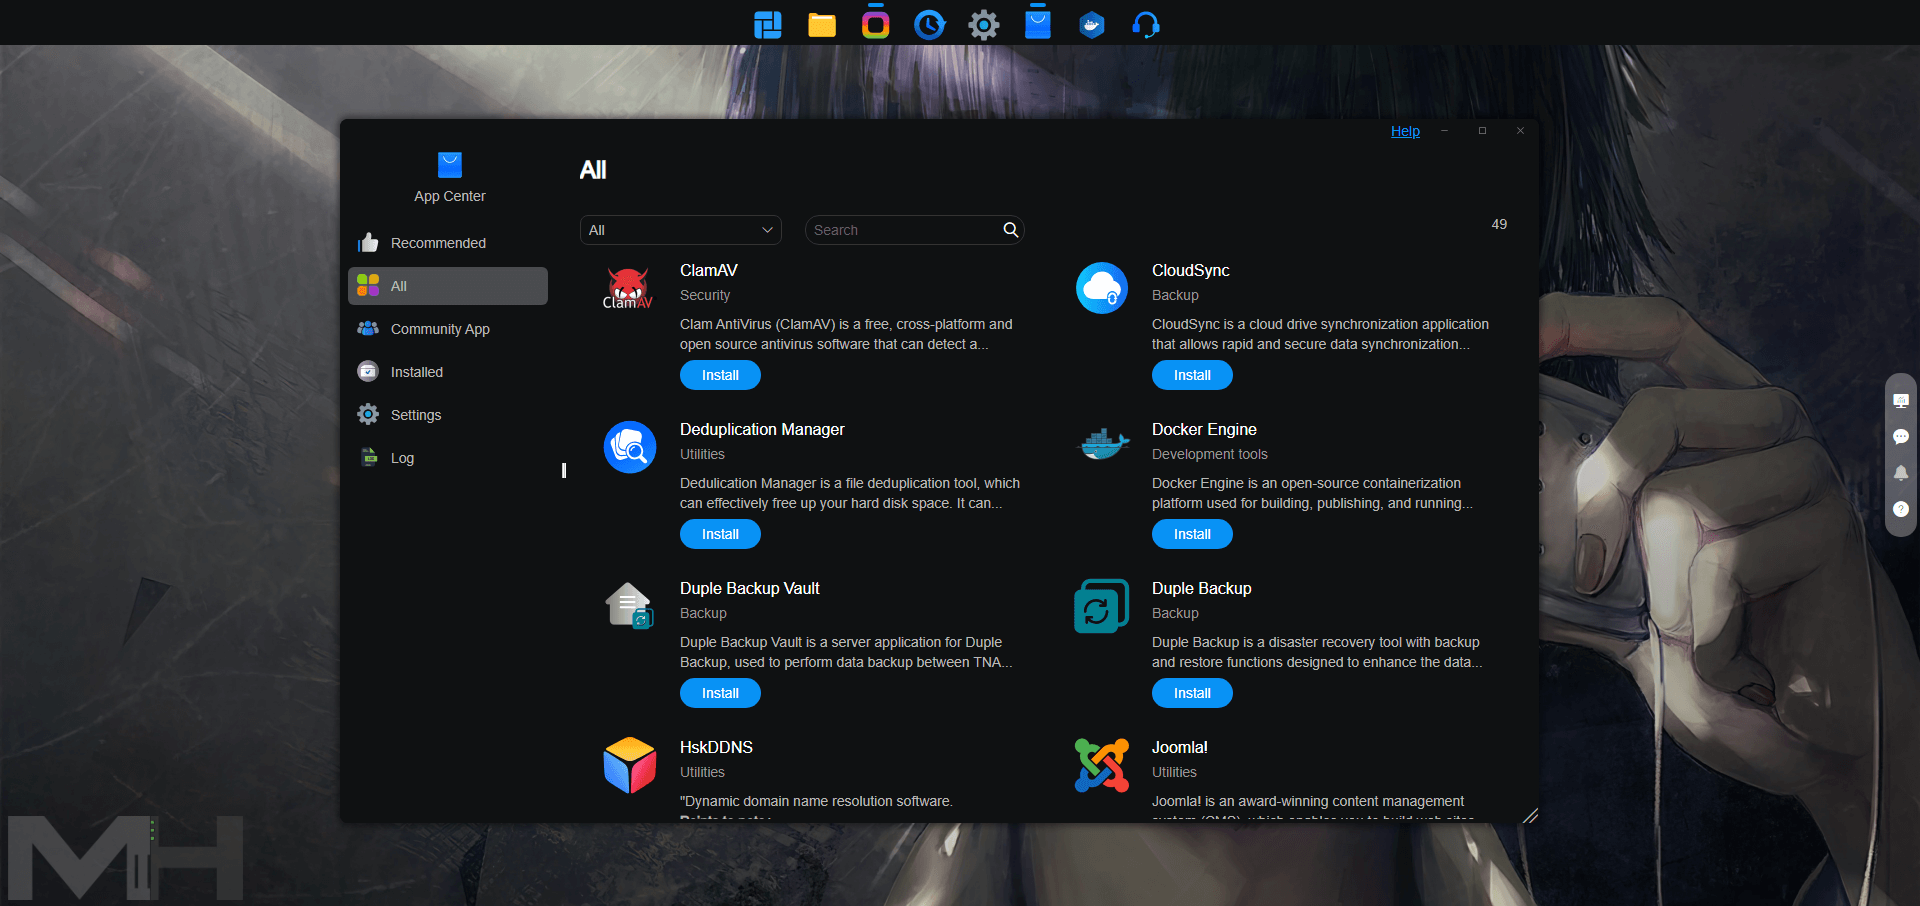Click the Joomla! logo icon
1920x906 pixels.
[1102, 765]
